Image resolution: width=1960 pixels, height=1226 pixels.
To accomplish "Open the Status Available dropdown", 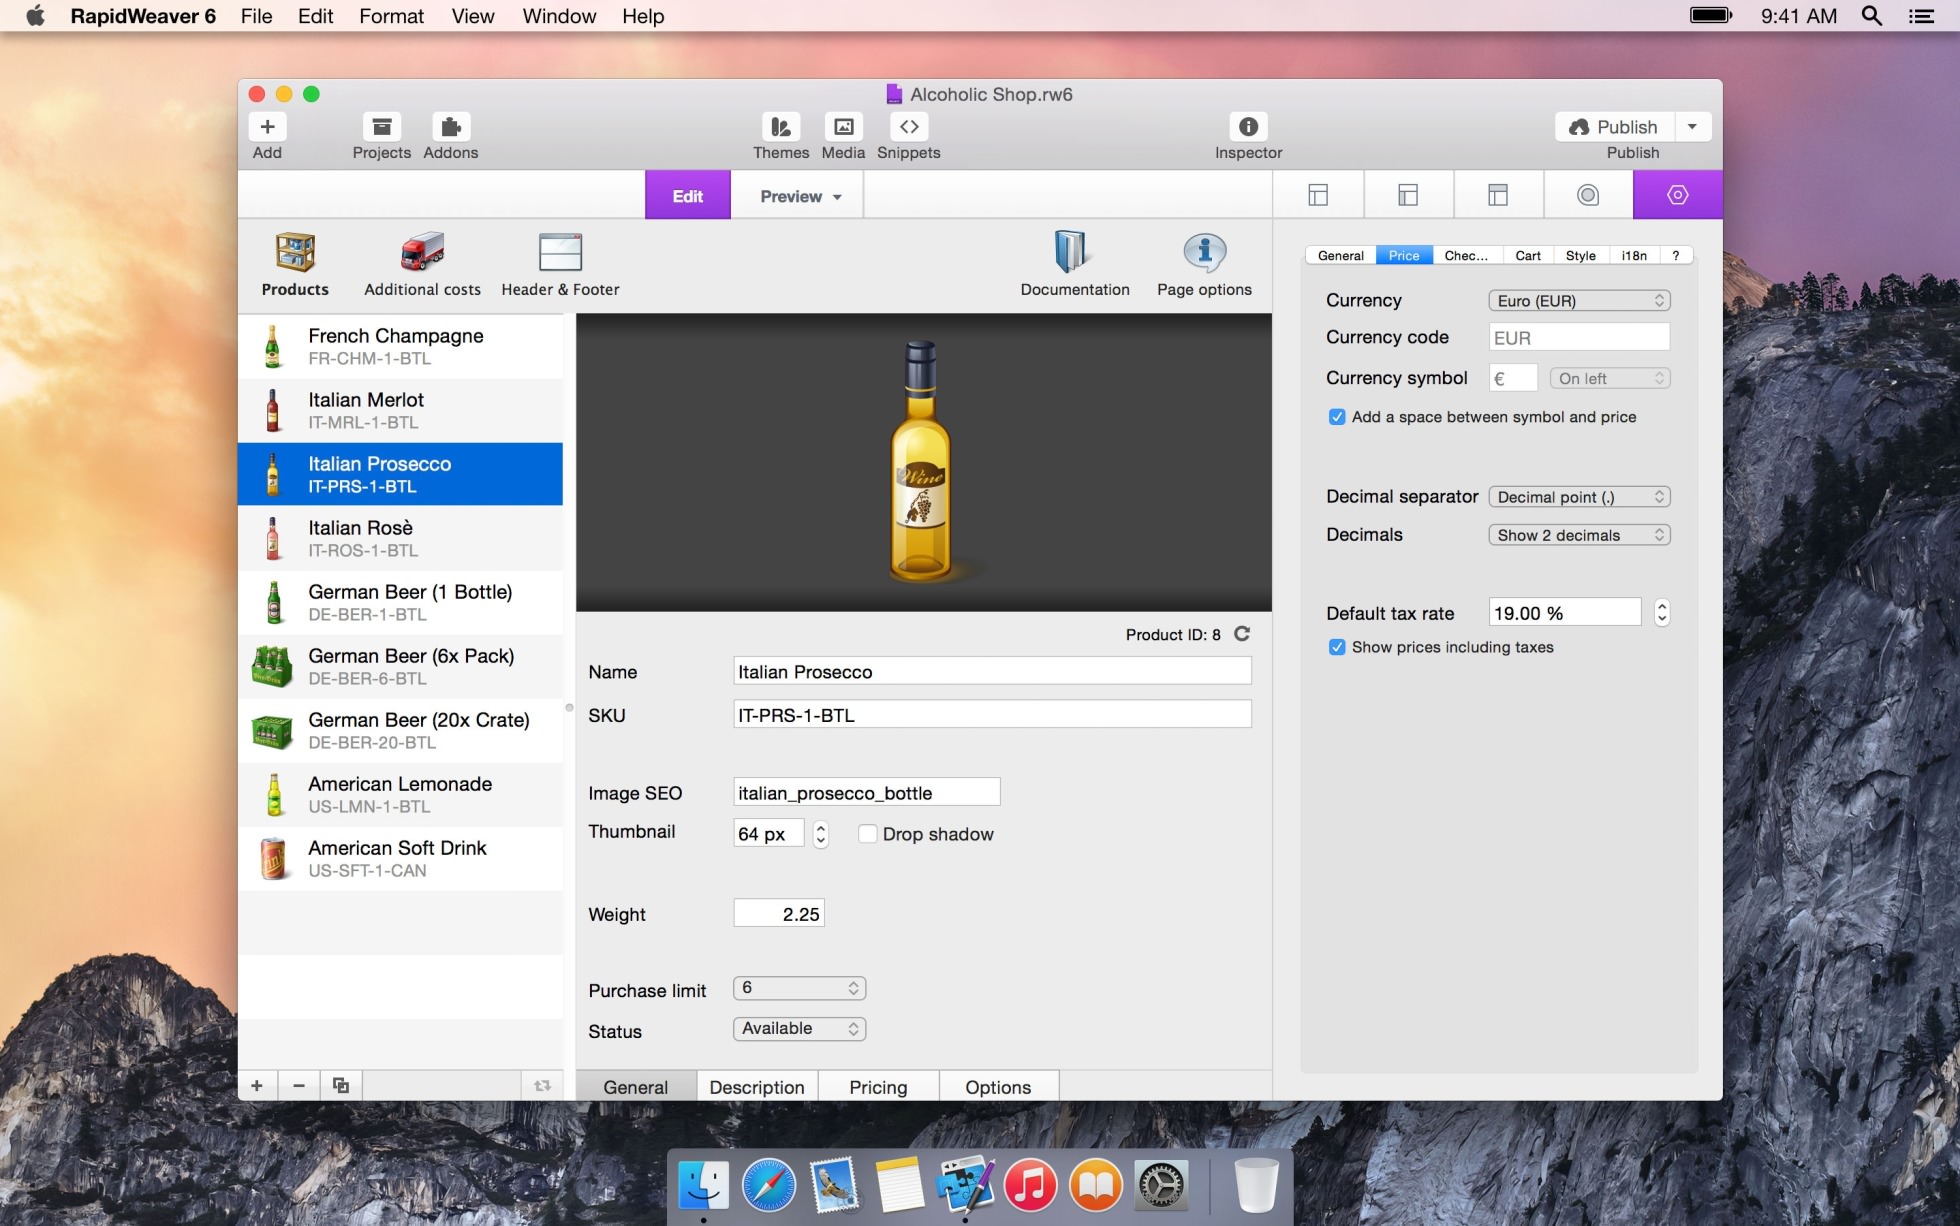I will click(x=799, y=1029).
